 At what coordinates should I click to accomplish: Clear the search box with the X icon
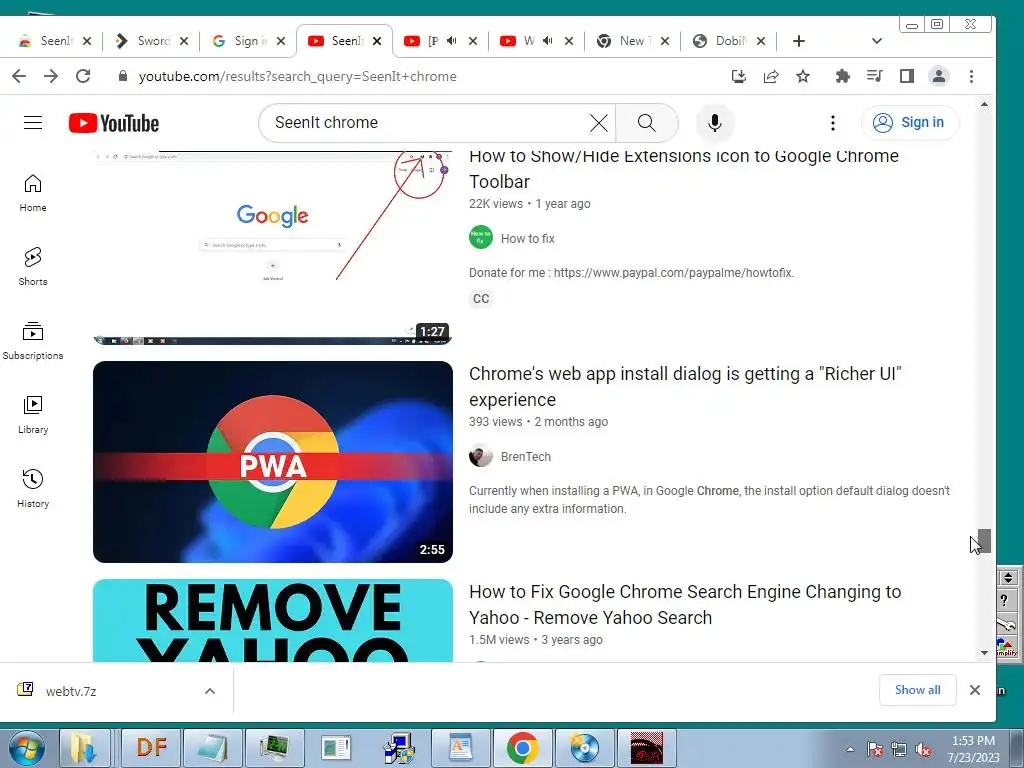coord(598,123)
